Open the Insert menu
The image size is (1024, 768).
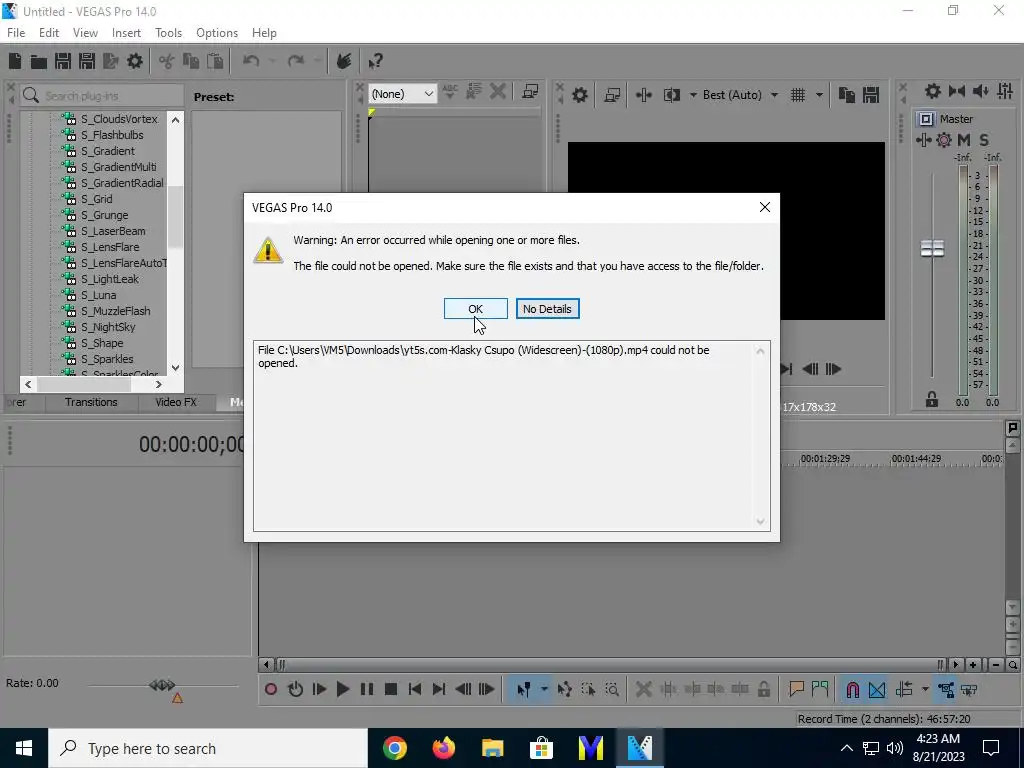126,33
